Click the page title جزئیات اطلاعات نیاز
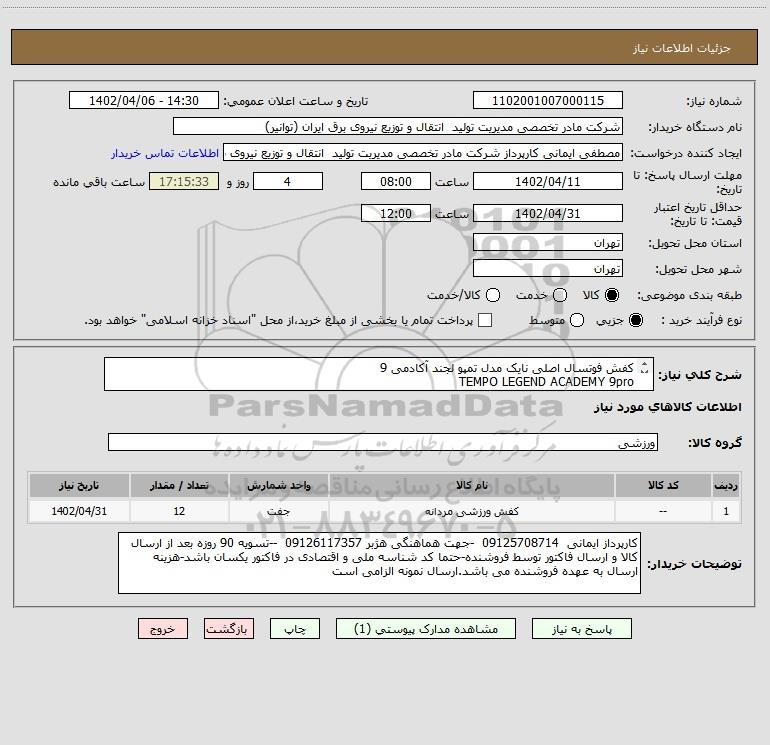This screenshot has width=770, height=745. [x=682, y=48]
